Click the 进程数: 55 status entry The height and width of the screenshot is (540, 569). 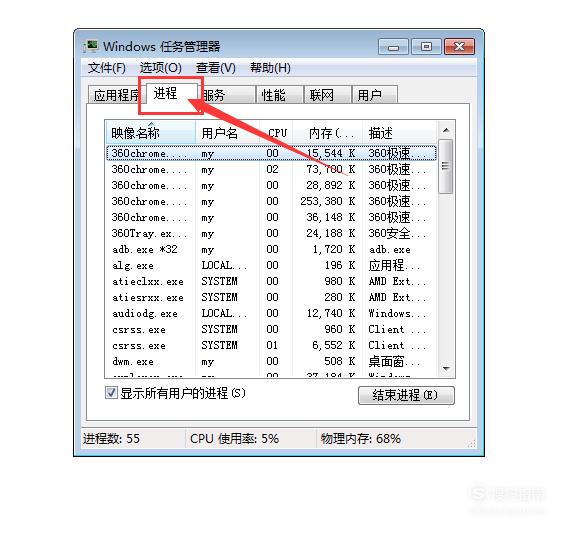tap(112, 439)
